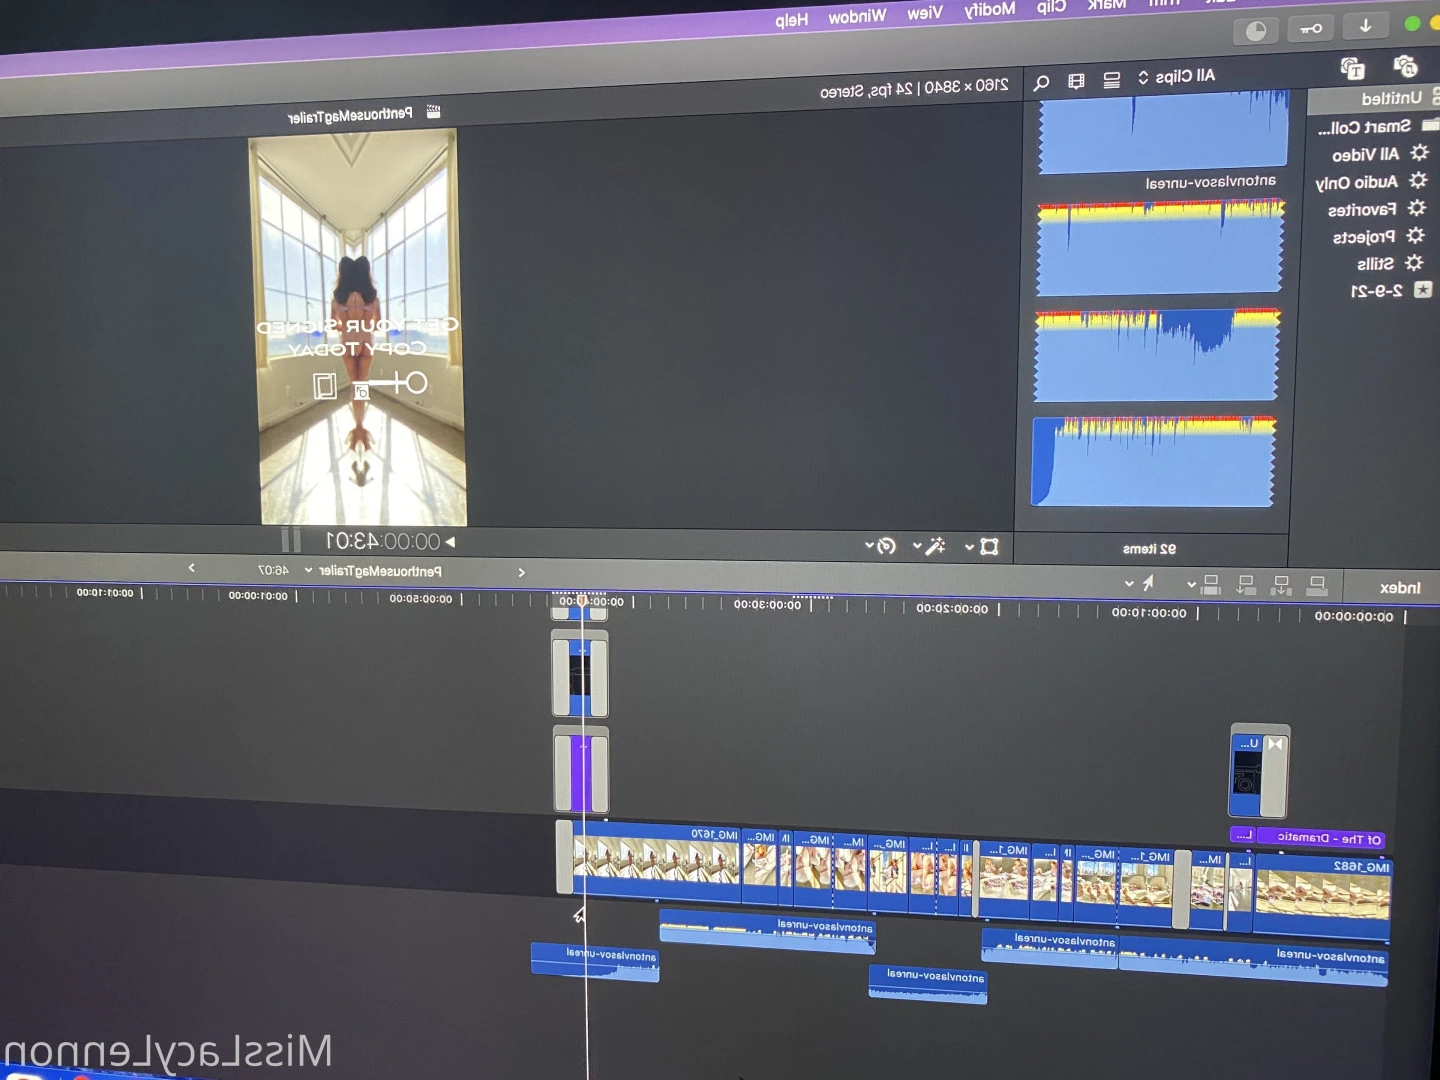The height and width of the screenshot is (1080, 1440).
Task: Pause playback with the pause bars icon
Action: click(x=291, y=540)
